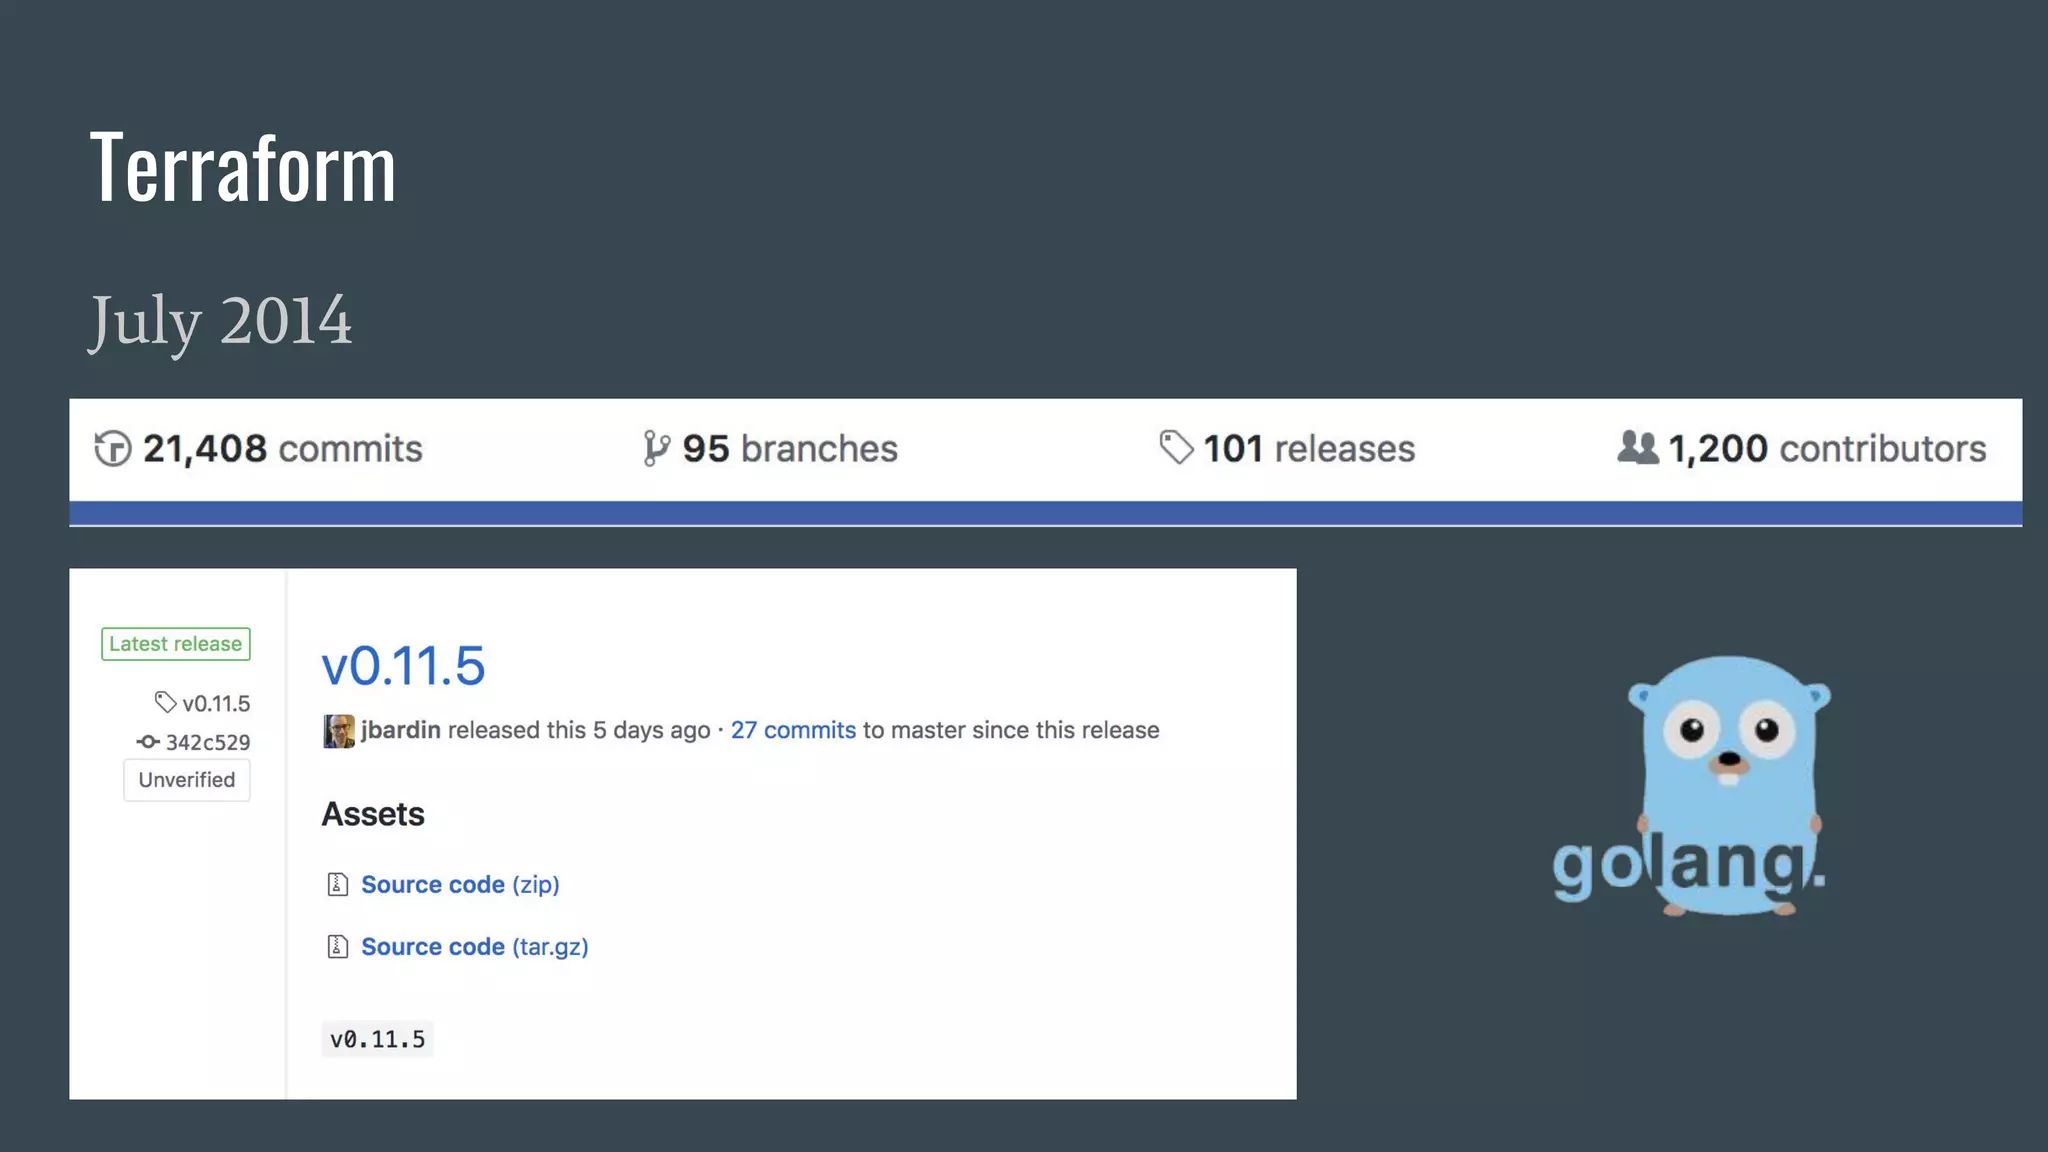Click the tag icon beside v0.11.5 in sidebar
Image resolution: width=2048 pixels, height=1152 pixels.
[x=165, y=702]
